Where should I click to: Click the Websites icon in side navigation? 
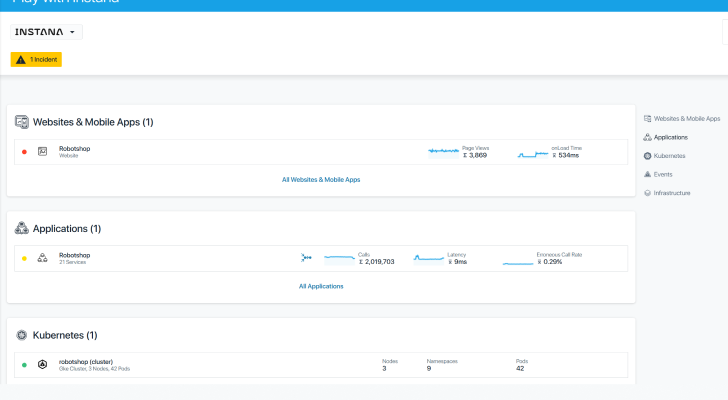[x=647, y=119]
